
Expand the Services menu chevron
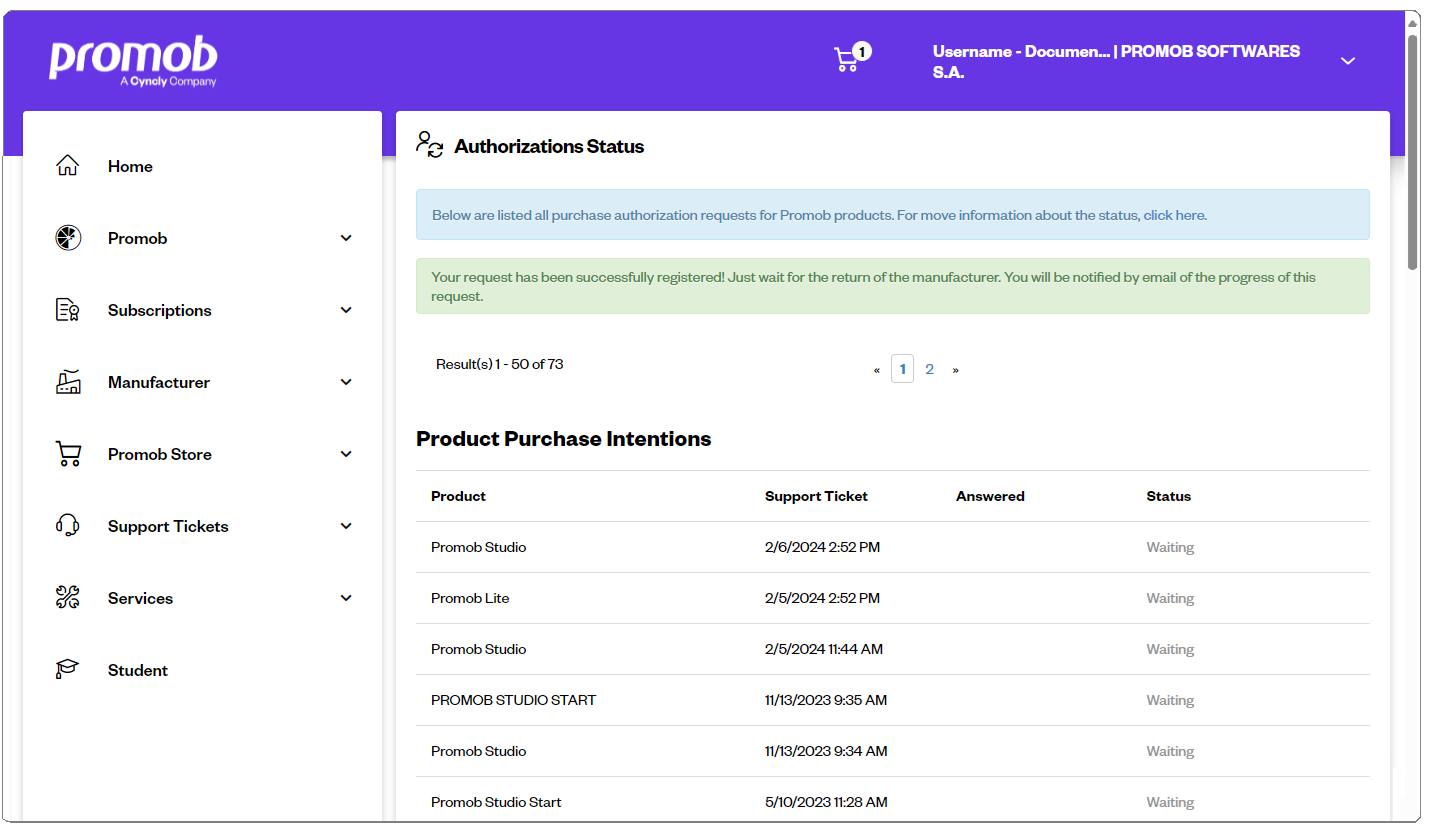click(346, 598)
